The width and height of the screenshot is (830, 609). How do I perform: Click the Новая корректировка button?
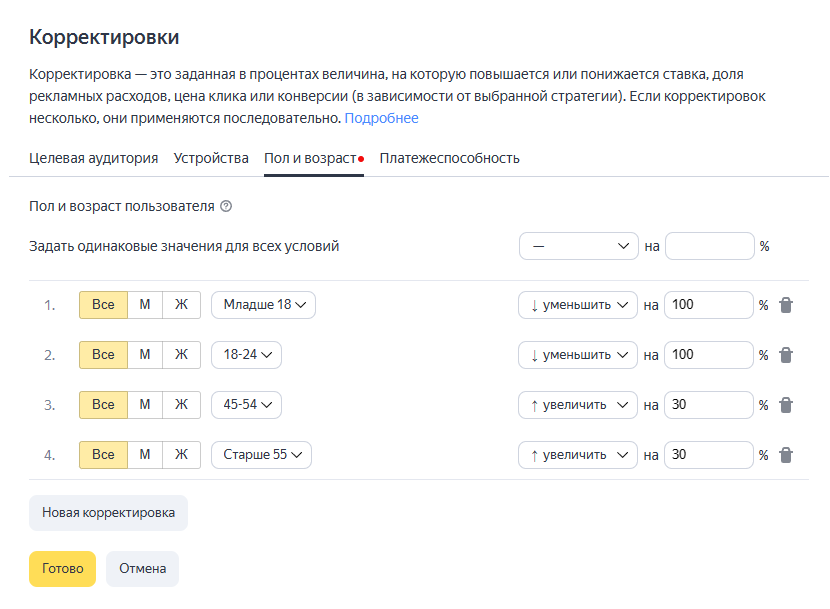tap(108, 513)
